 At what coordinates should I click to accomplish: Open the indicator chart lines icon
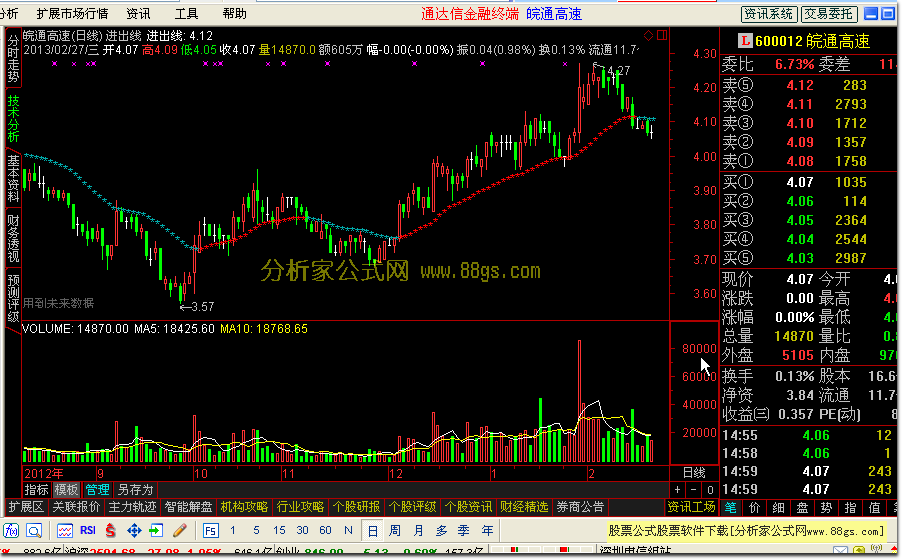64,530
